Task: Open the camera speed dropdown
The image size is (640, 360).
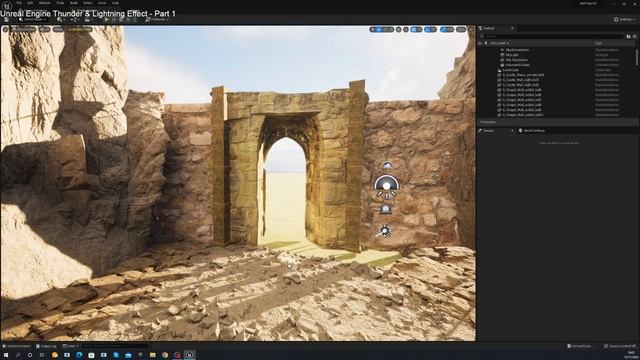Action: point(461,29)
